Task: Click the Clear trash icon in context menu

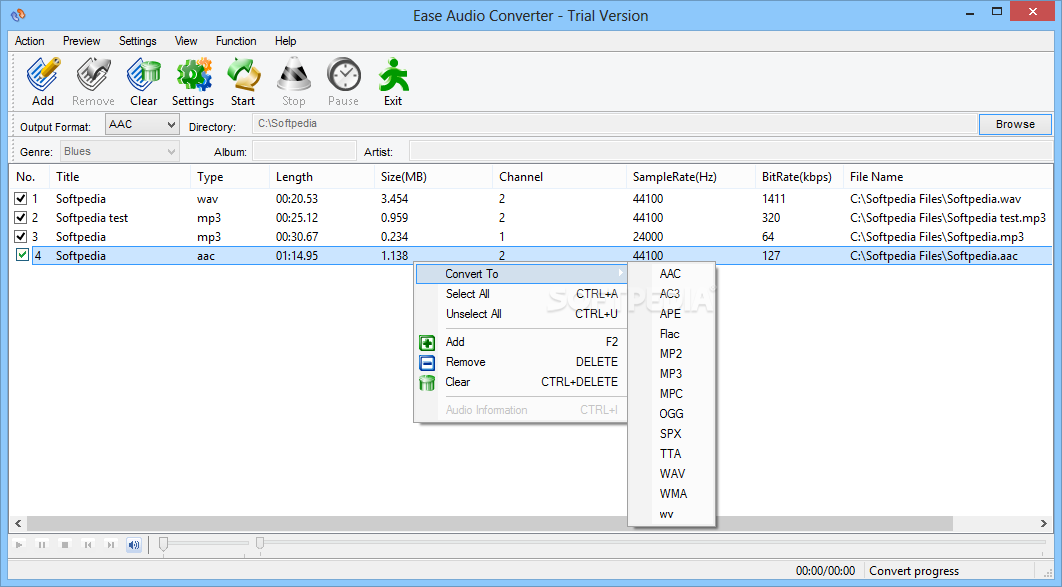Action: 427,383
